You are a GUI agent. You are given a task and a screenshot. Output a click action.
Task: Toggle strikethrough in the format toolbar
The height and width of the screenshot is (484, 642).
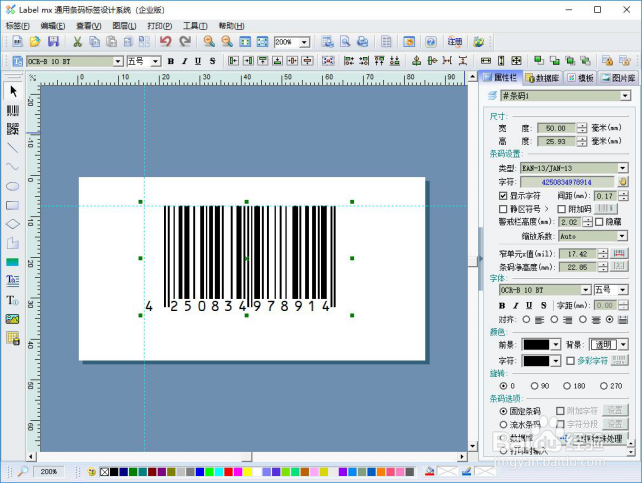pos(212,61)
